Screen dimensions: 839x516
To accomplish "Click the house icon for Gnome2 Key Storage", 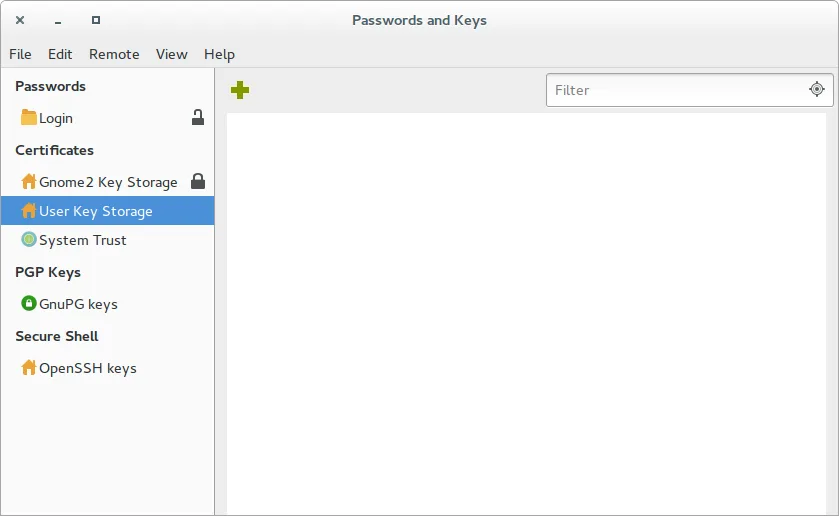I will (x=28, y=181).
